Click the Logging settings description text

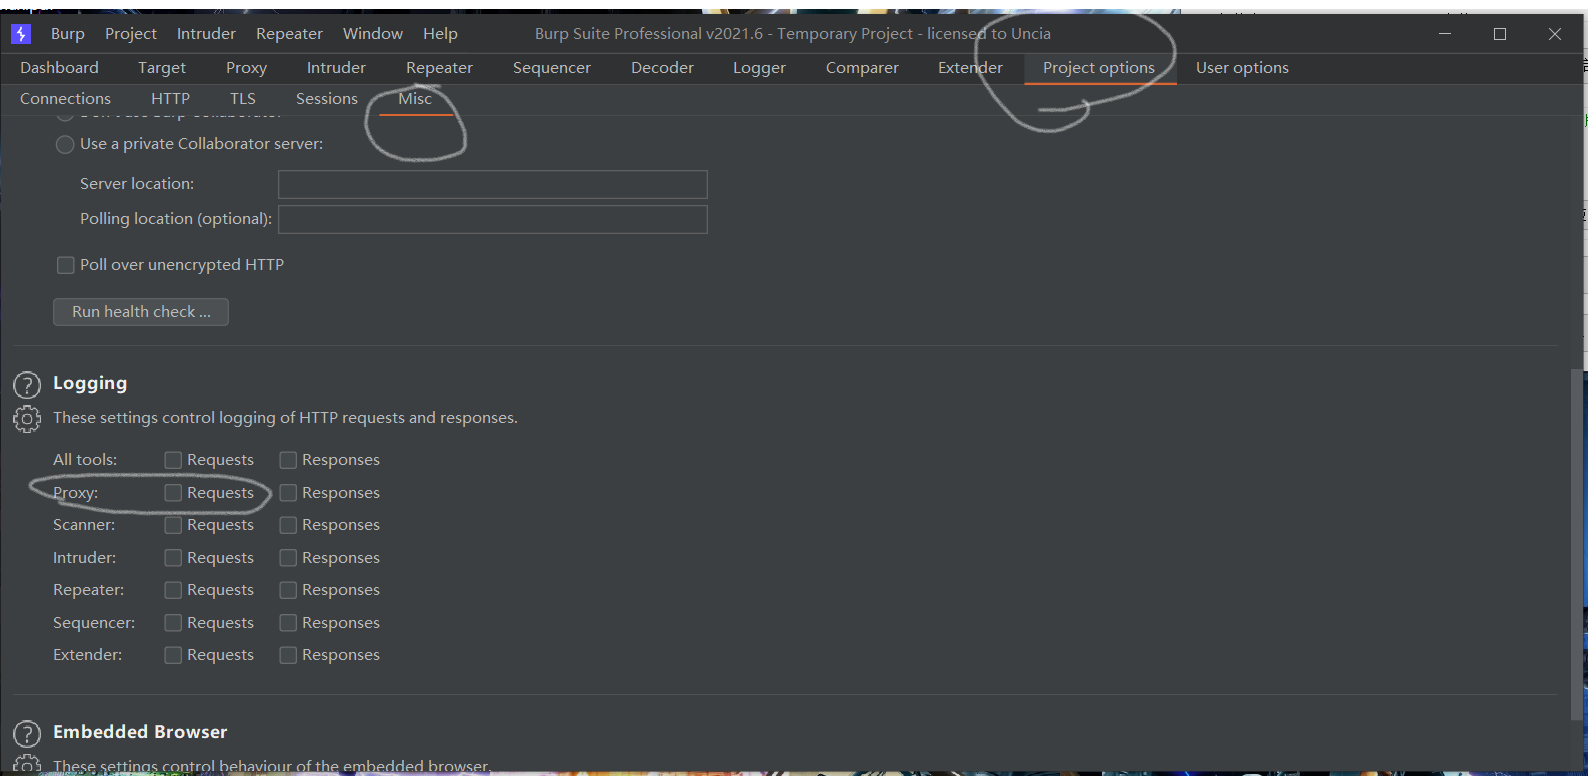285,418
